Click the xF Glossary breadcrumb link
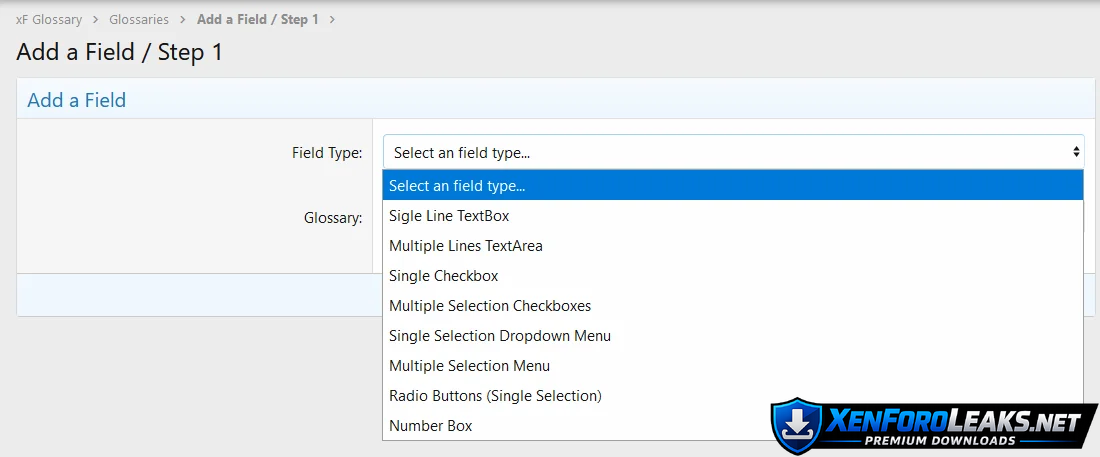The width and height of the screenshot is (1100, 457). point(49,20)
